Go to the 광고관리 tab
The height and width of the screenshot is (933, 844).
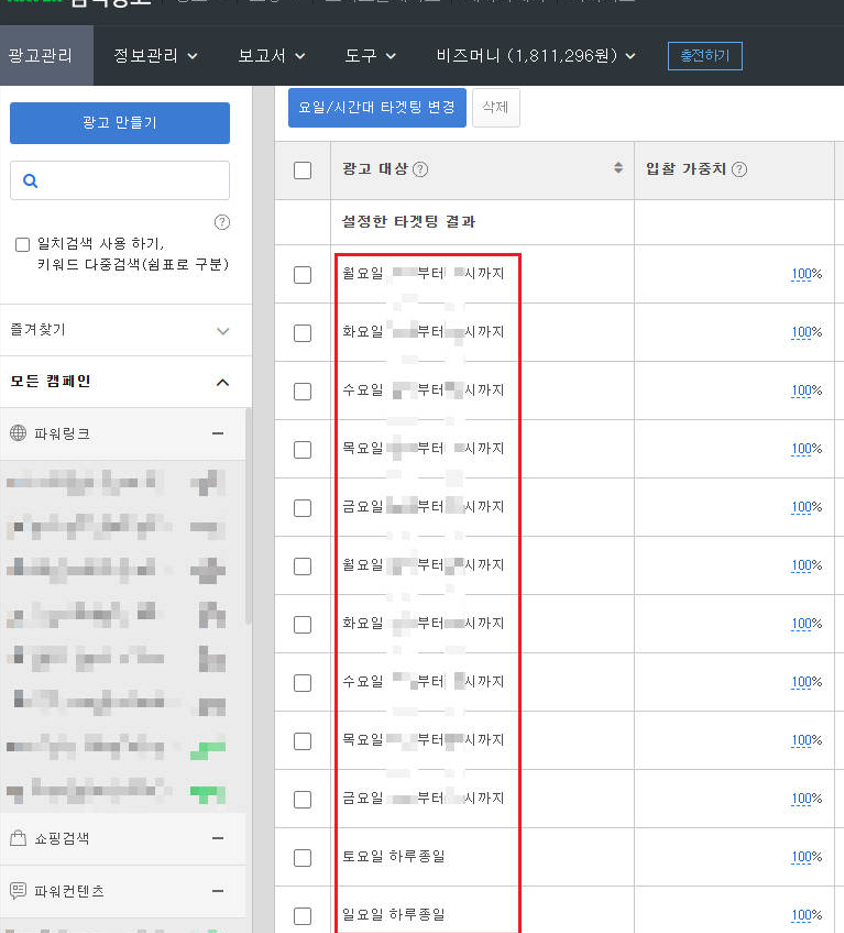(46, 55)
